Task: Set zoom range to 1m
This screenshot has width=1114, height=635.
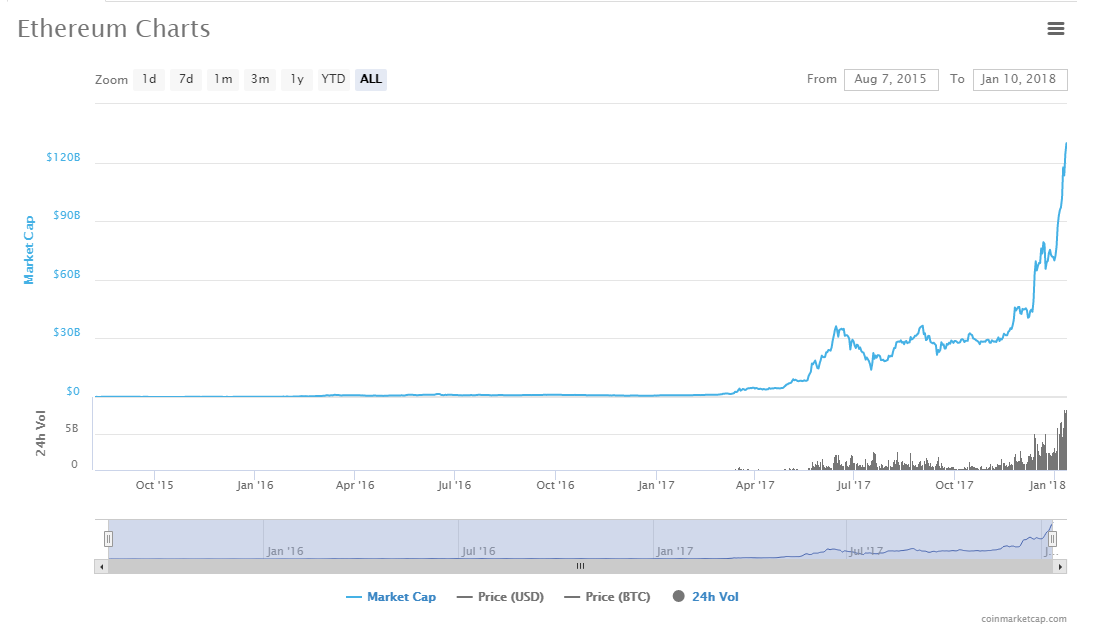Action: pyautogui.click(x=223, y=80)
